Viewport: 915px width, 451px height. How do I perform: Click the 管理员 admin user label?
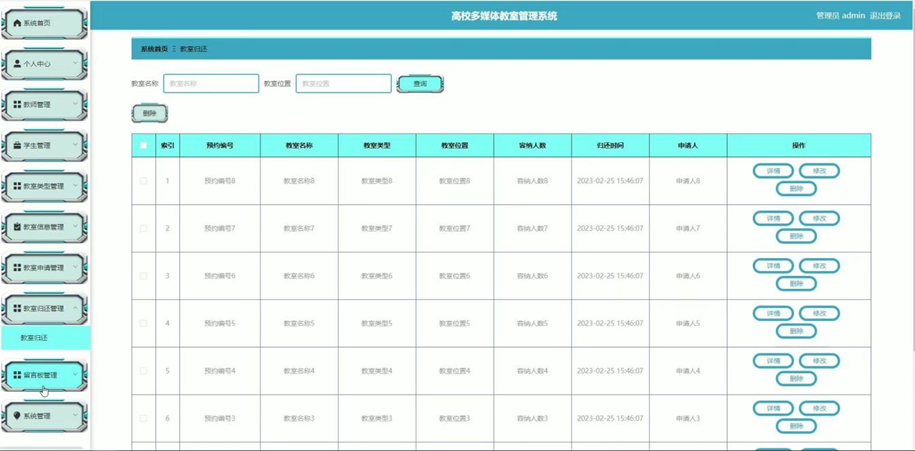[840, 16]
